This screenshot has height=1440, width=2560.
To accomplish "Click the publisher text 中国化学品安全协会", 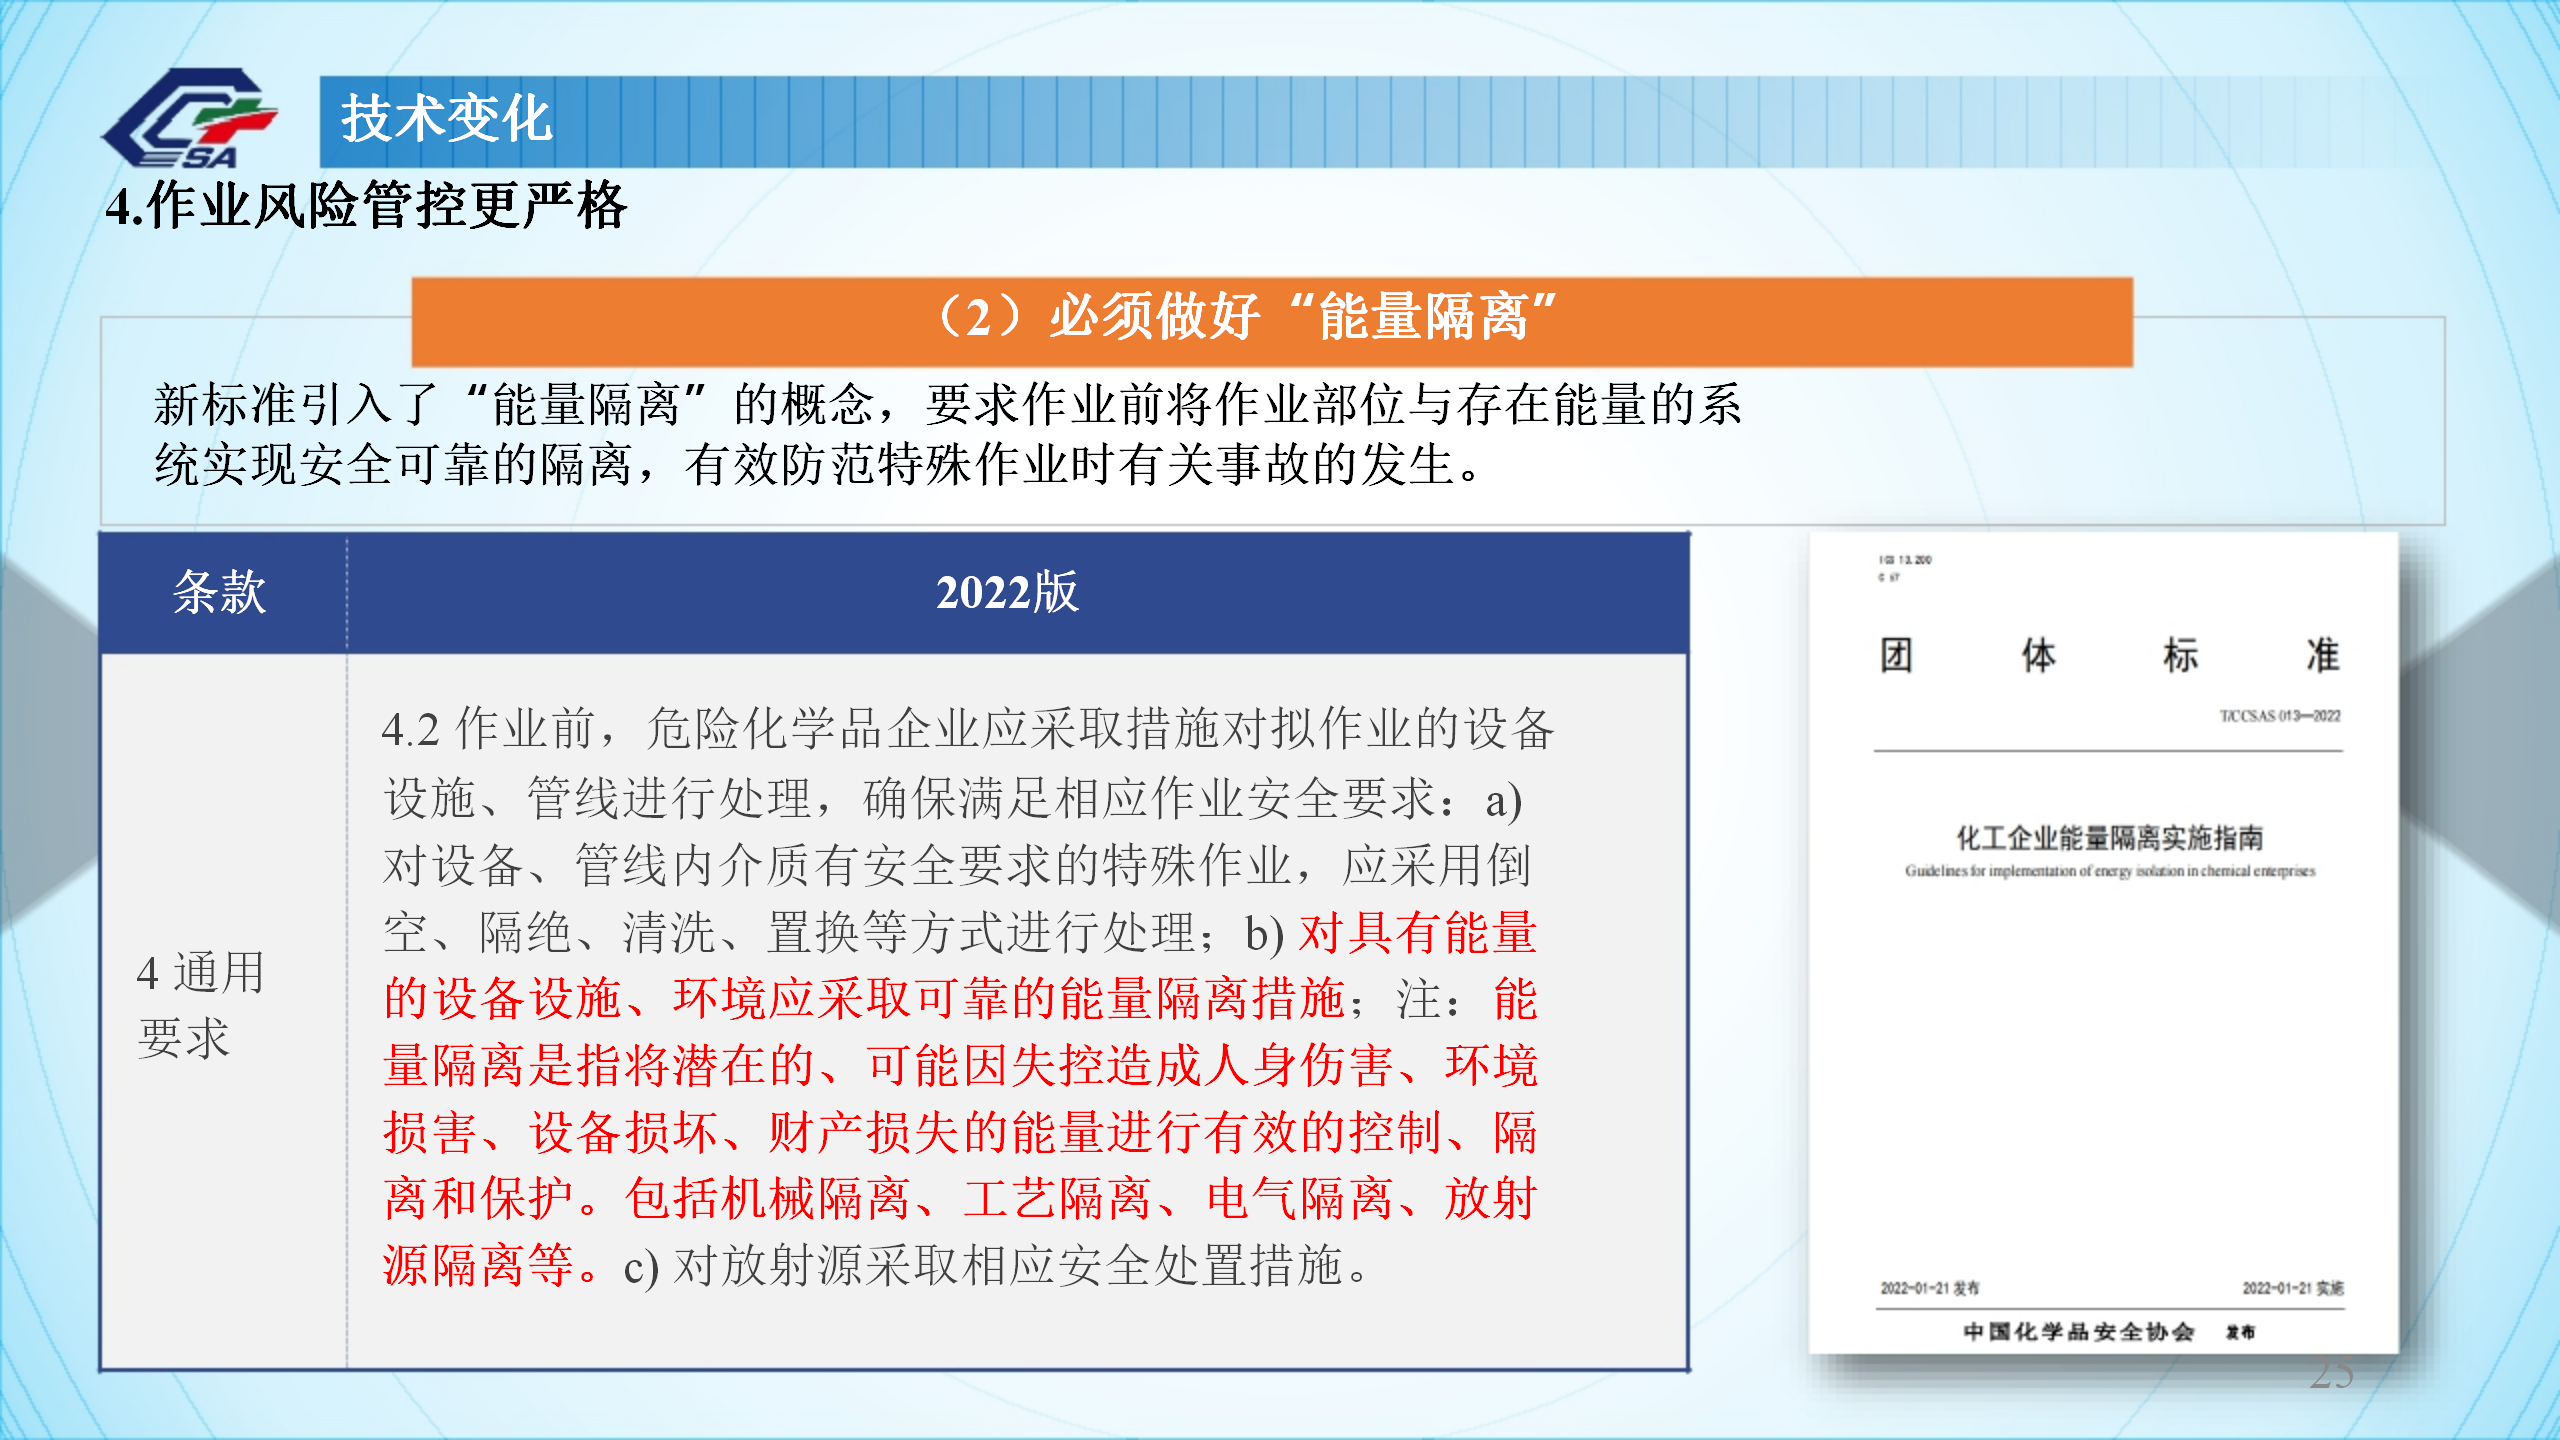I will click(x=2079, y=1331).
